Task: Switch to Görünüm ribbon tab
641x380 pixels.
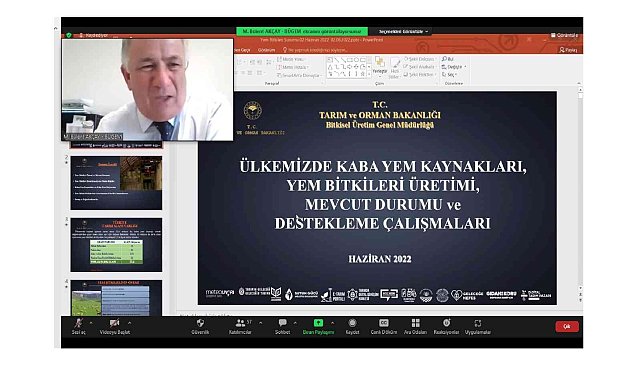Action: [x=267, y=50]
